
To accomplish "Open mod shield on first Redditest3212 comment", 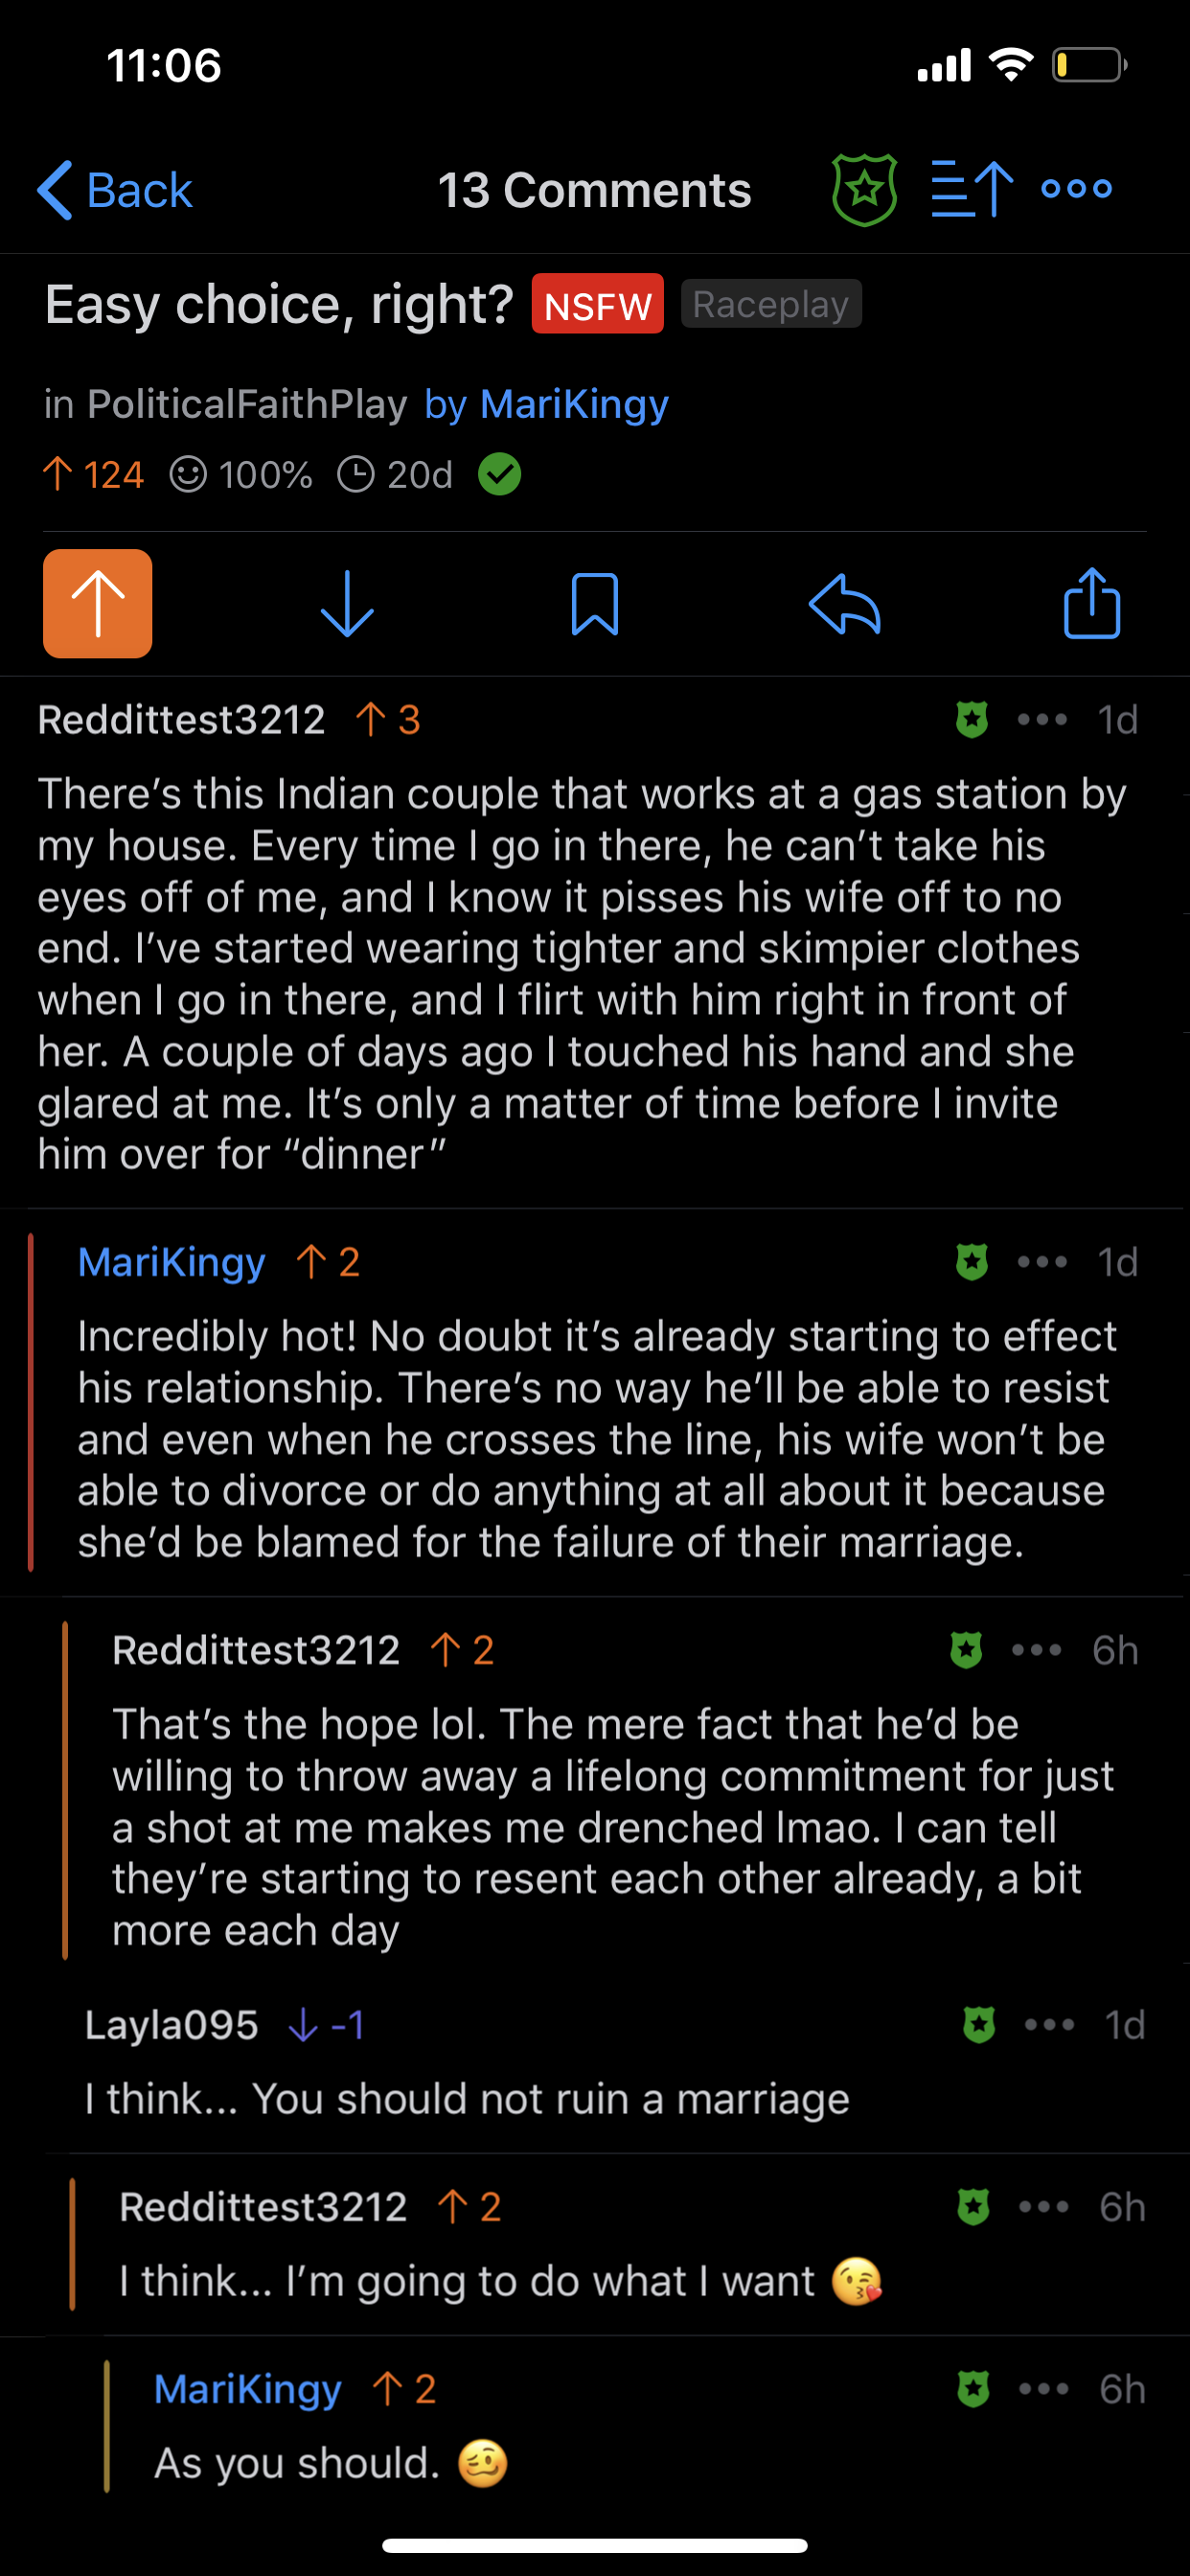I will point(972,720).
